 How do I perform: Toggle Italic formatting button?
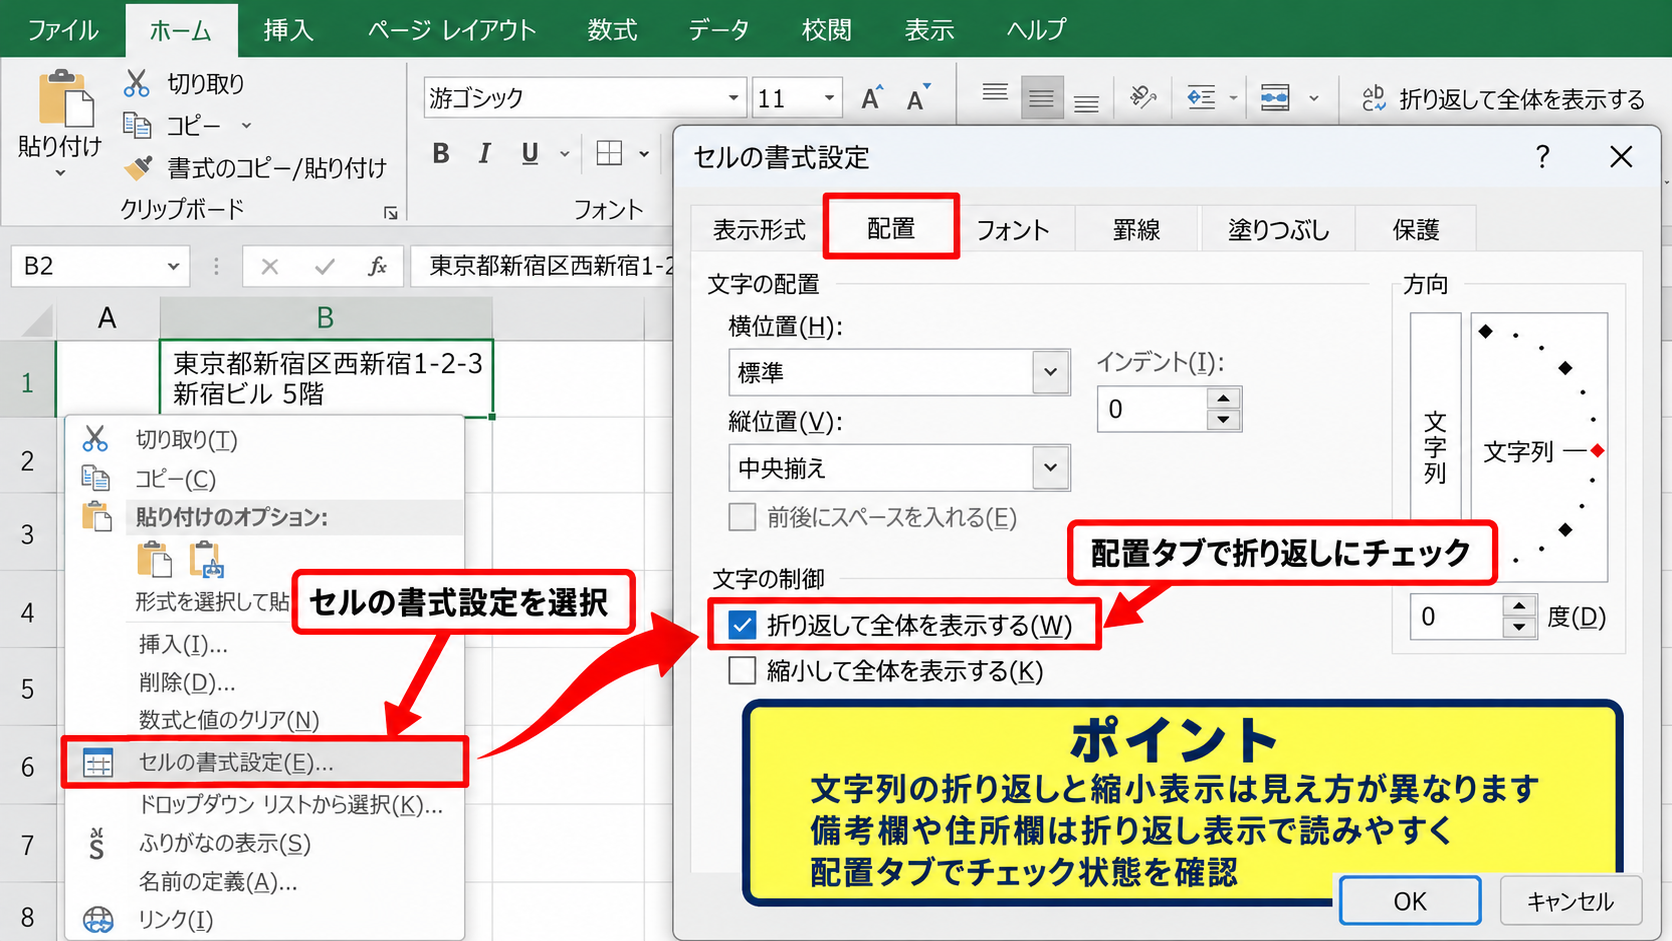coord(485,153)
